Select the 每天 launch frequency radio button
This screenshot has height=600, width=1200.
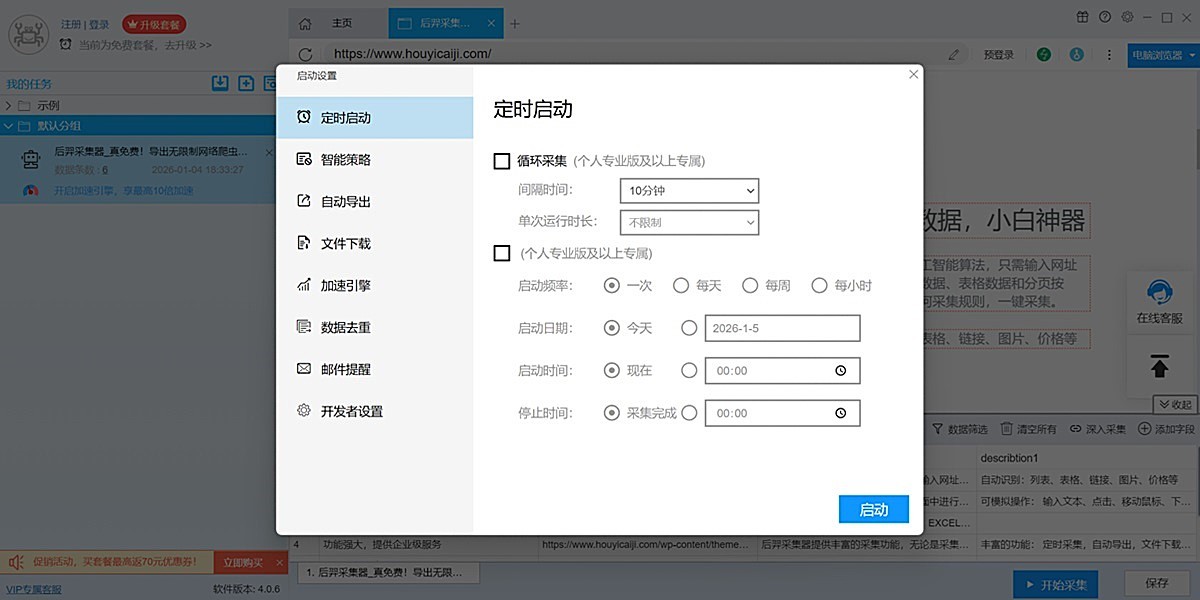681,286
